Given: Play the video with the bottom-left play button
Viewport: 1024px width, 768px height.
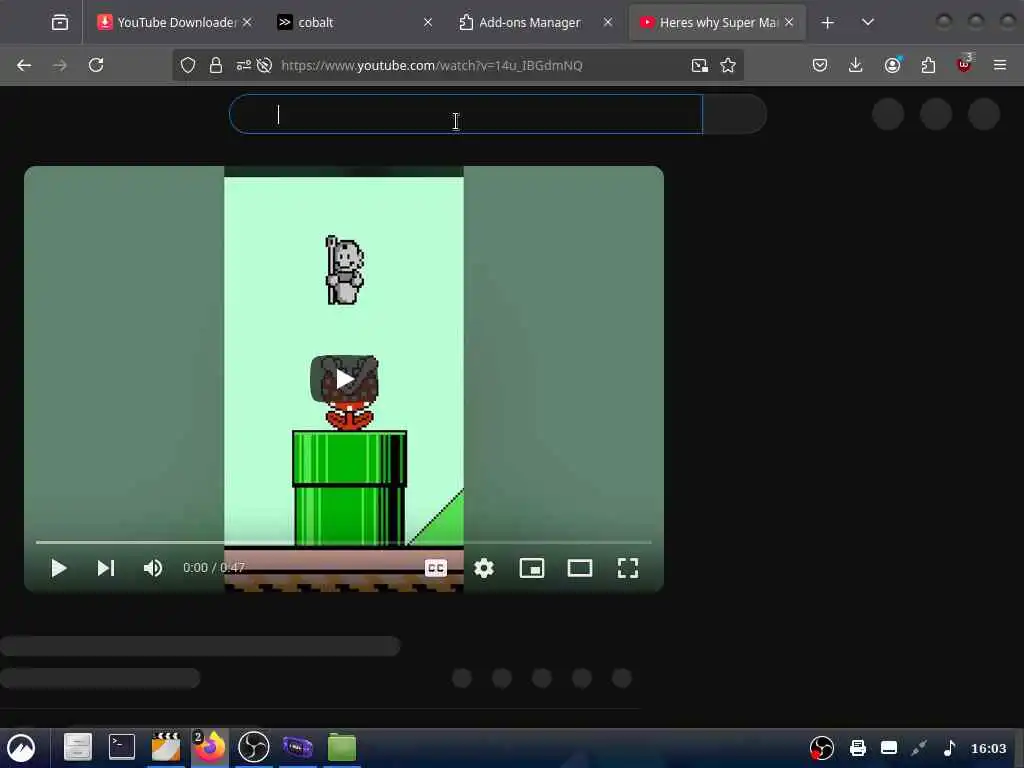Looking at the screenshot, I should pos(58,568).
